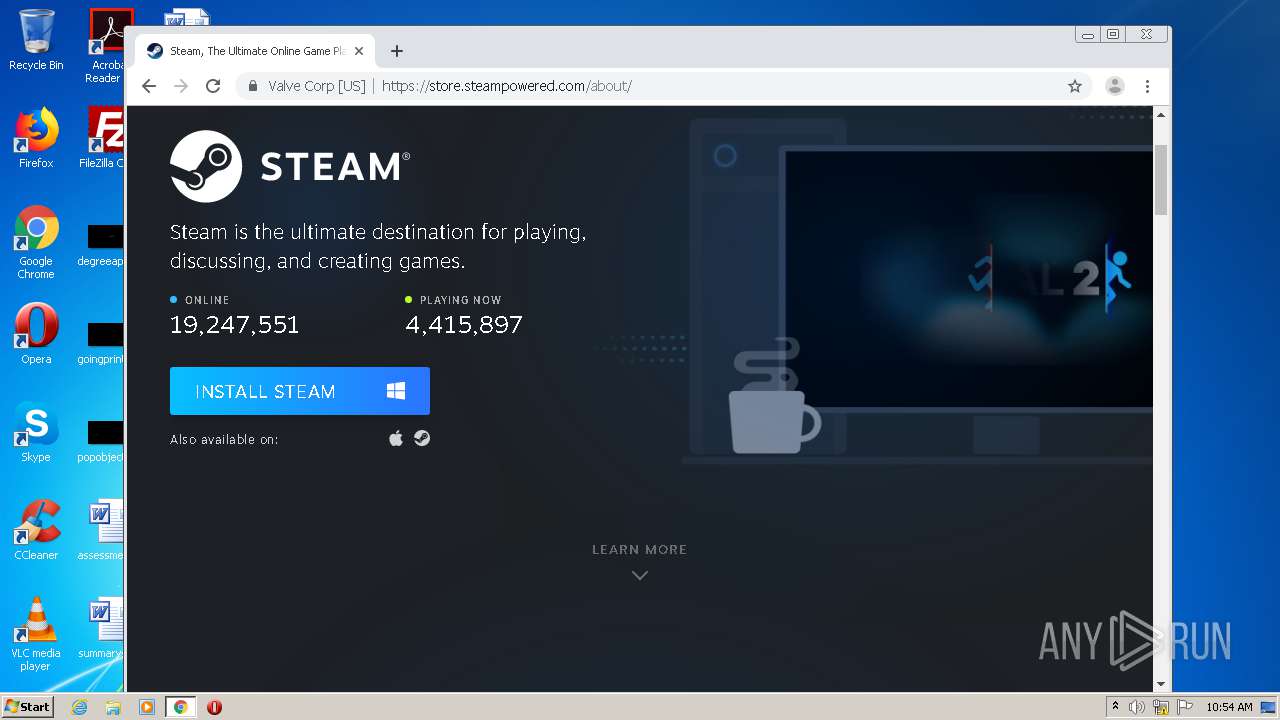Click the page scrollbar thumb
The image size is (1280, 720).
[1161, 180]
